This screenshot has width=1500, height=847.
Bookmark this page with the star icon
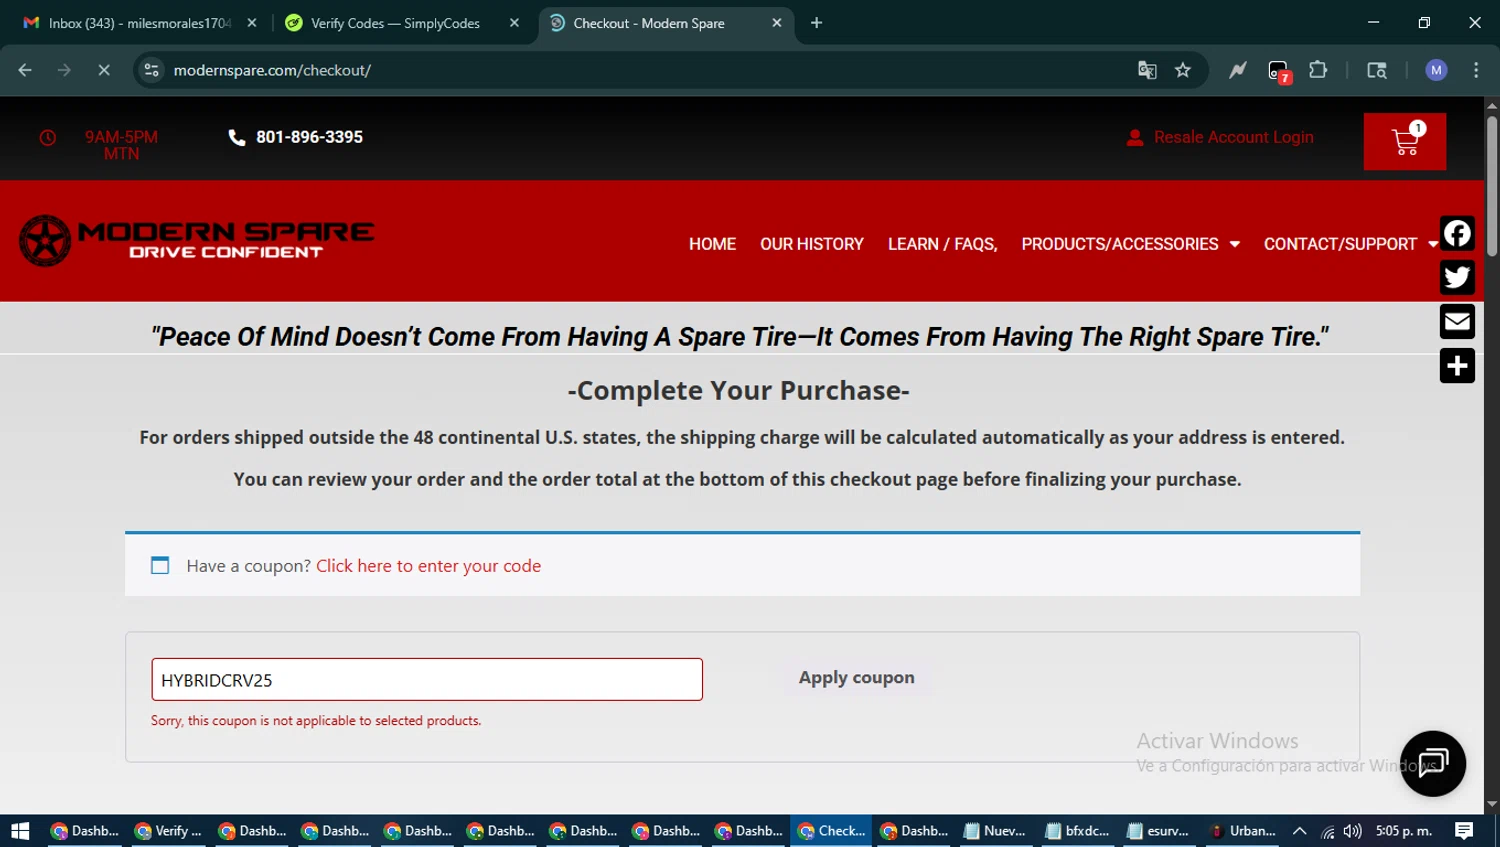click(x=1183, y=70)
